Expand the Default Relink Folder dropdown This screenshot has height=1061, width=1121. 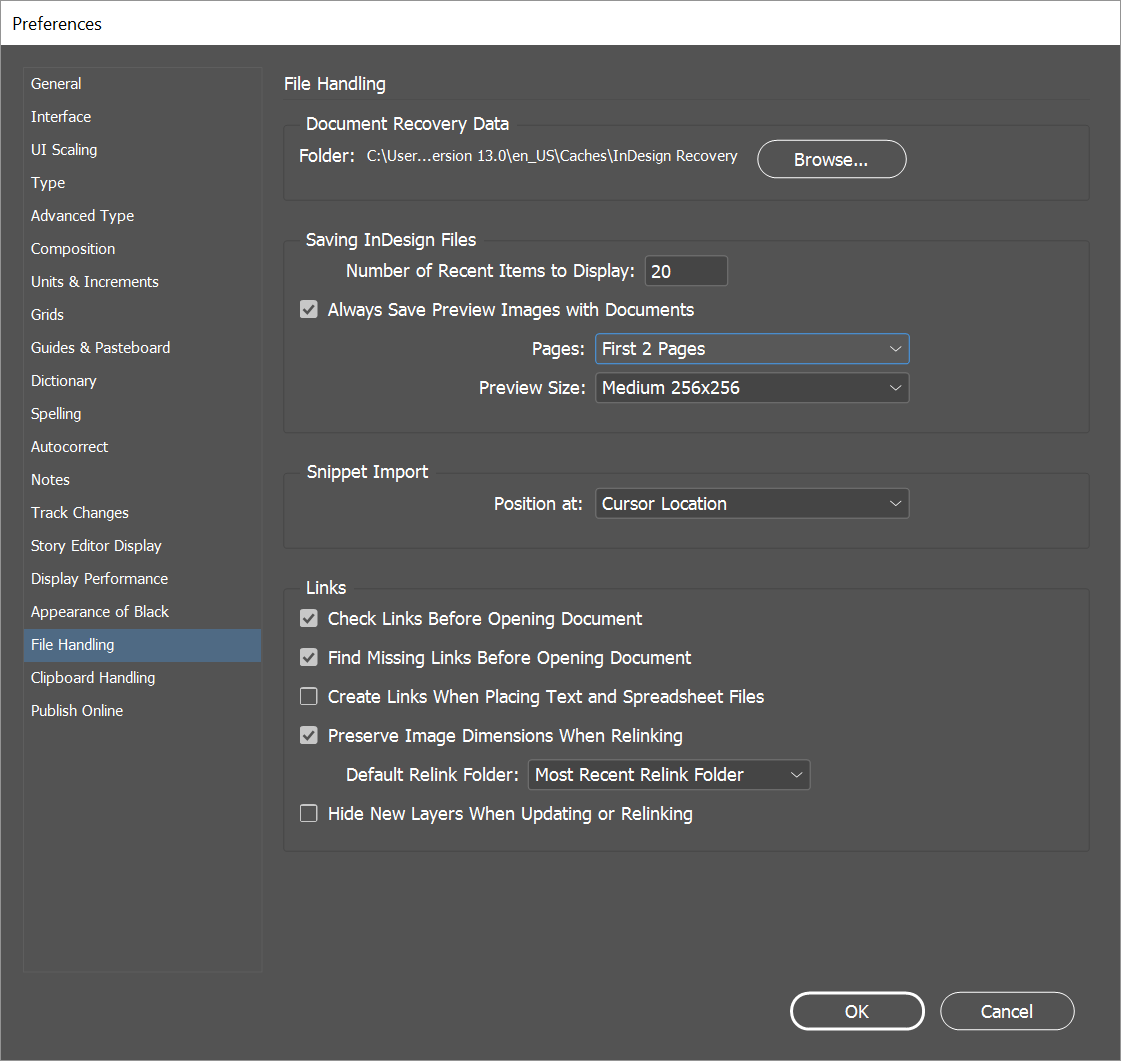669,775
